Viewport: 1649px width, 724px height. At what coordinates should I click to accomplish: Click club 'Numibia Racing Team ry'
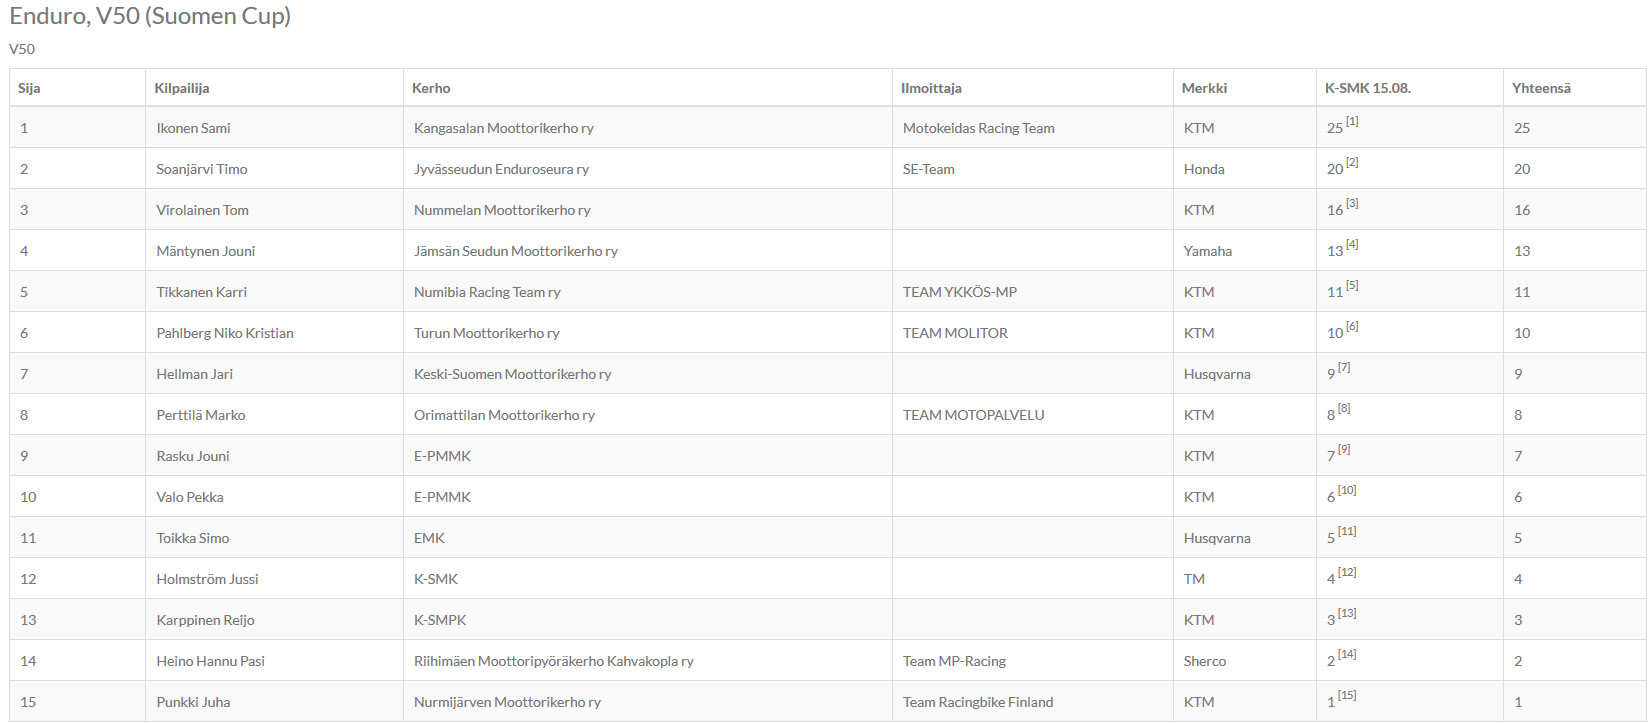487,292
